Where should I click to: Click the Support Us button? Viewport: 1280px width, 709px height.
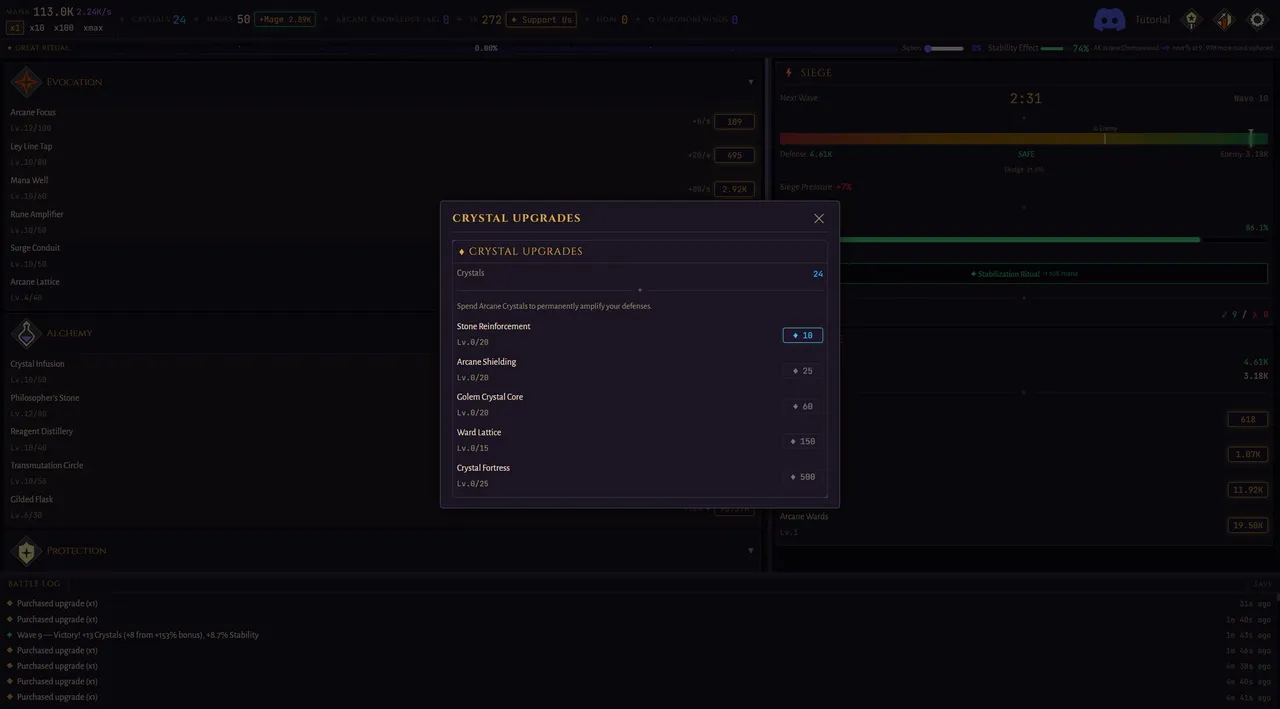(x=541, y=19)
